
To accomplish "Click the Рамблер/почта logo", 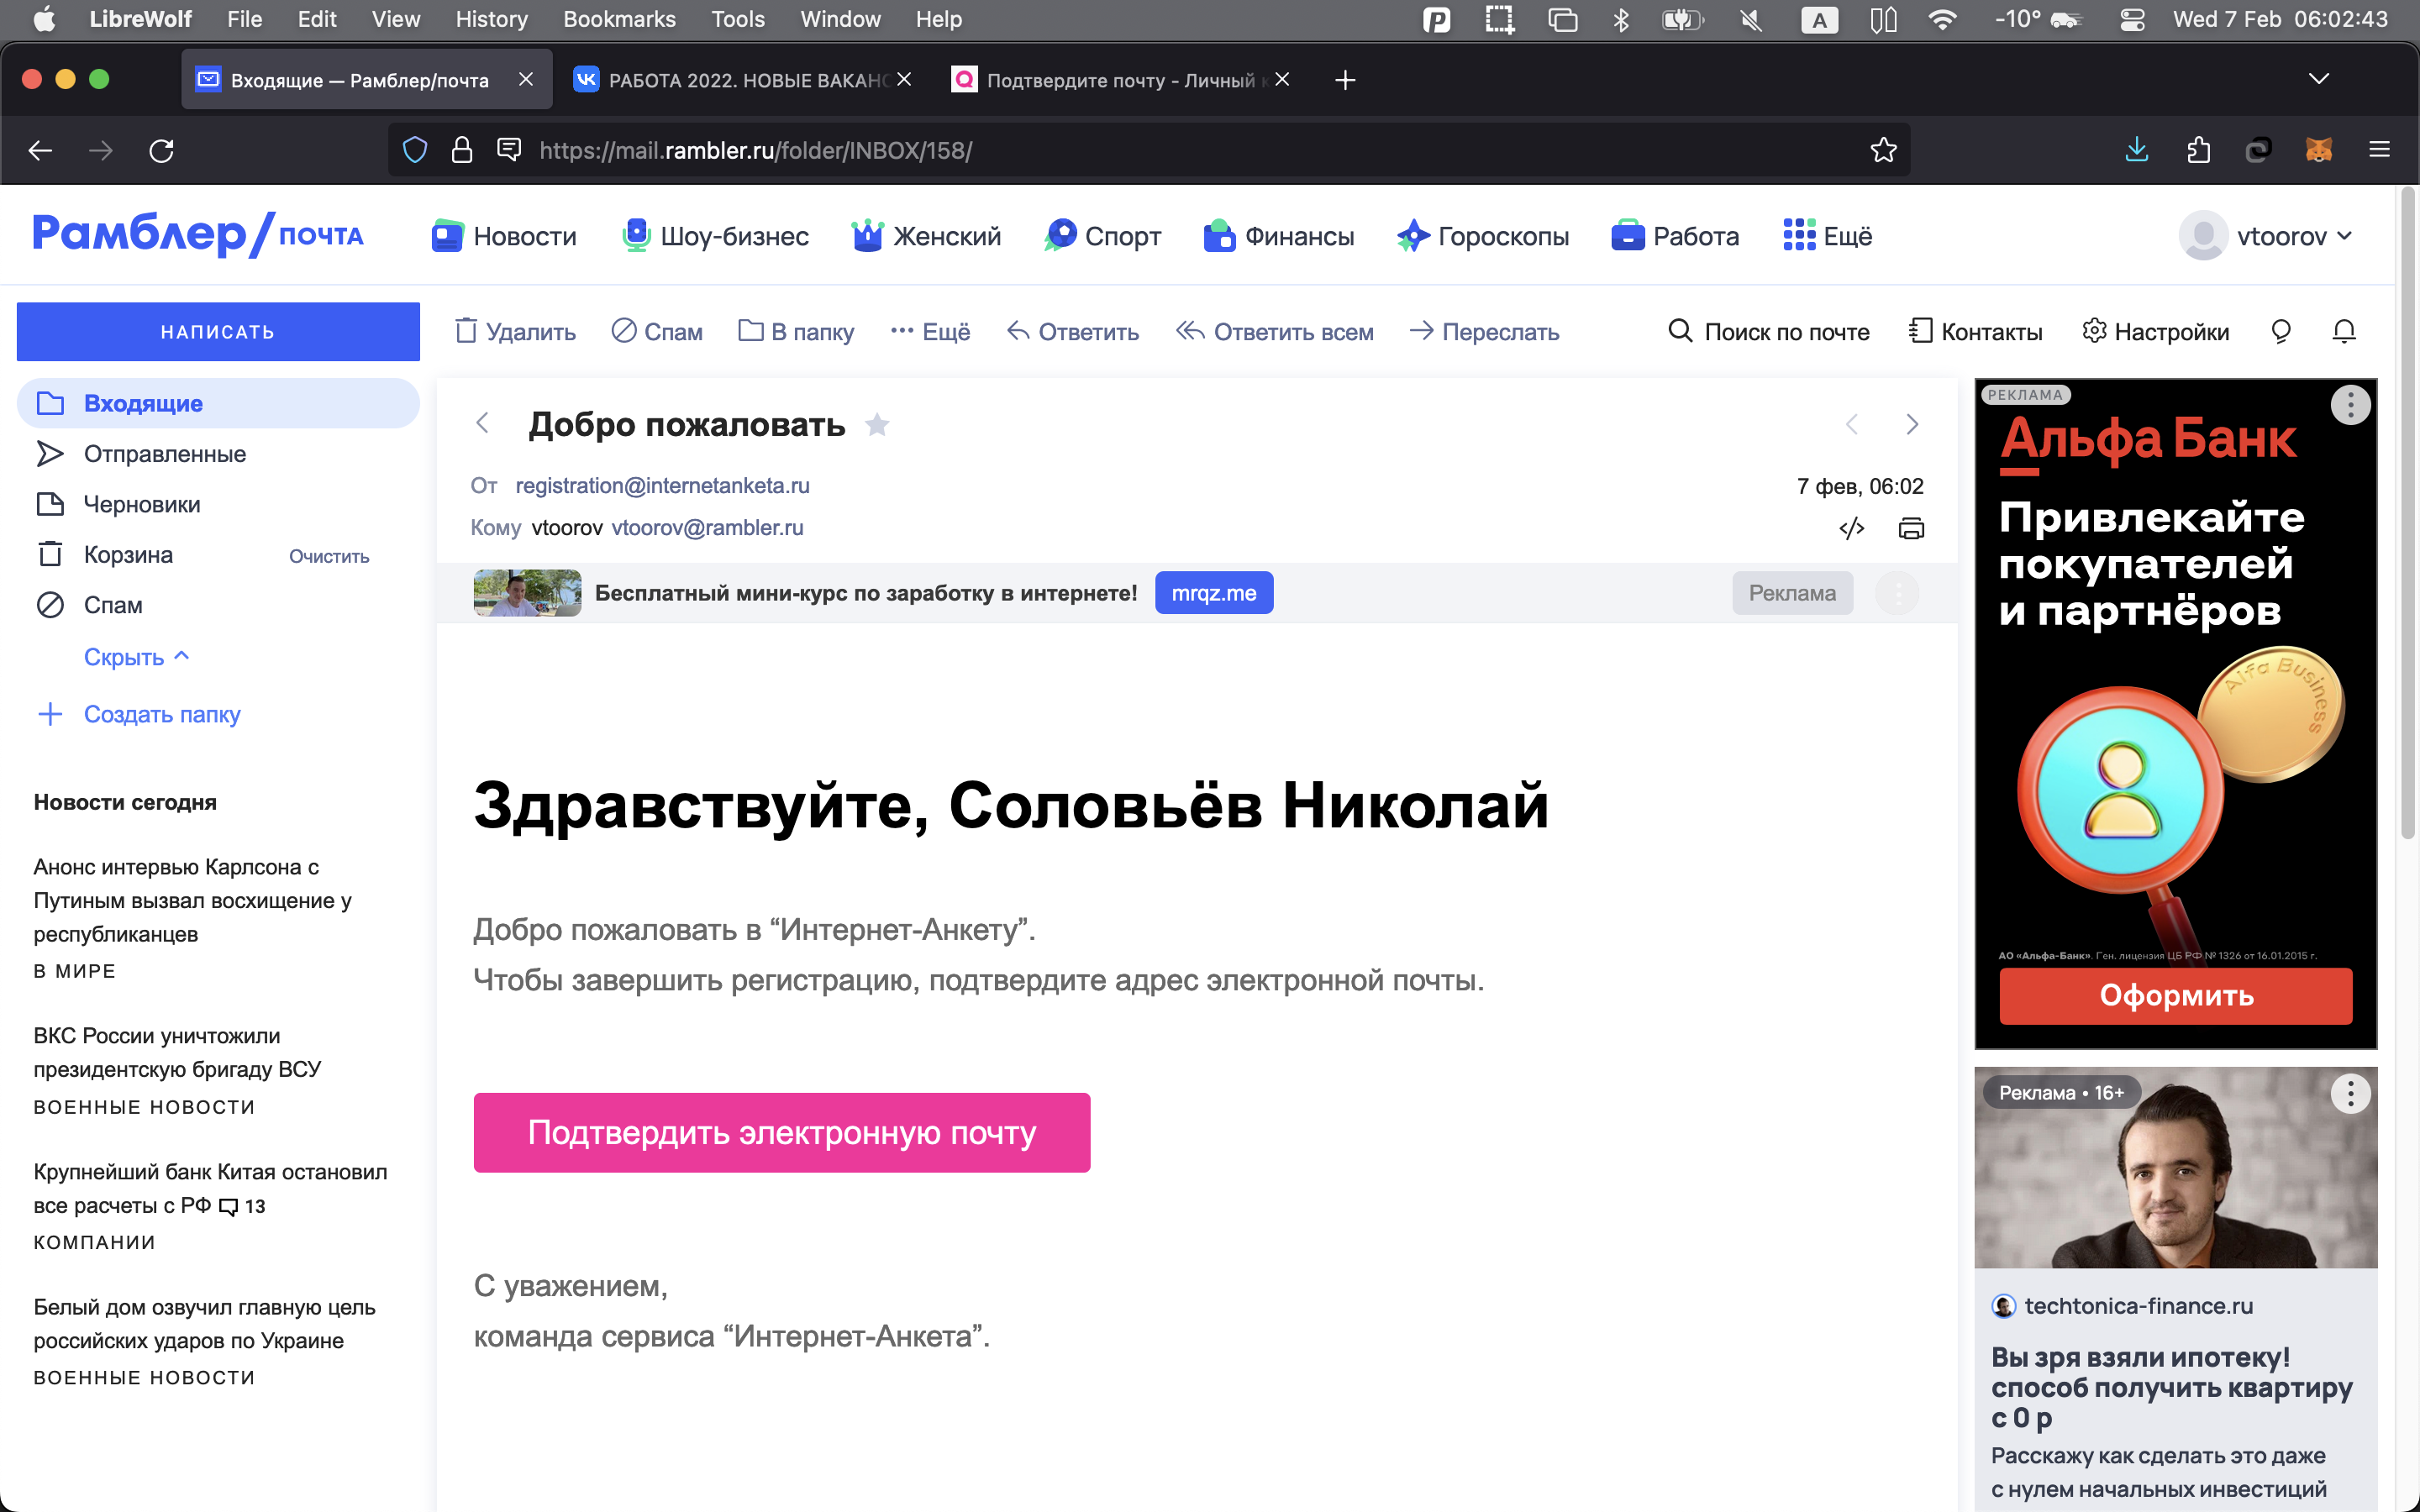I will click(198, 235).
